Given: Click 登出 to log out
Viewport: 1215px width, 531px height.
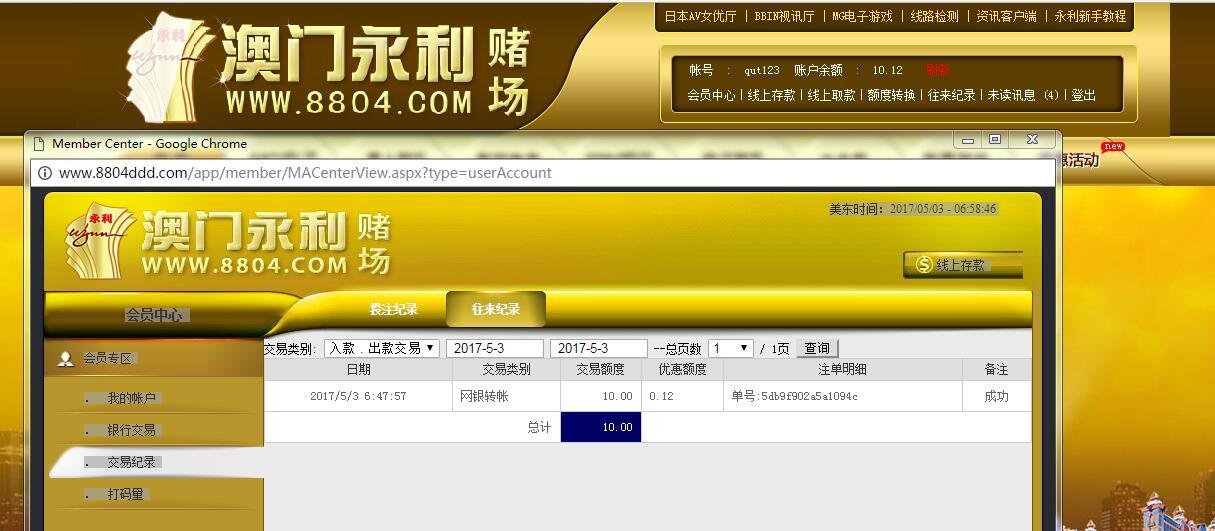Looking at the screenshot, I should [1083, 95].
